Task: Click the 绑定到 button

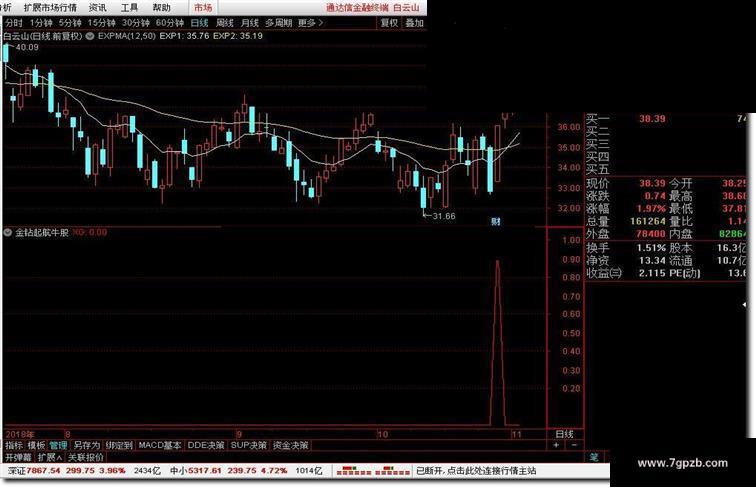Action: click(x=119, y=445)
